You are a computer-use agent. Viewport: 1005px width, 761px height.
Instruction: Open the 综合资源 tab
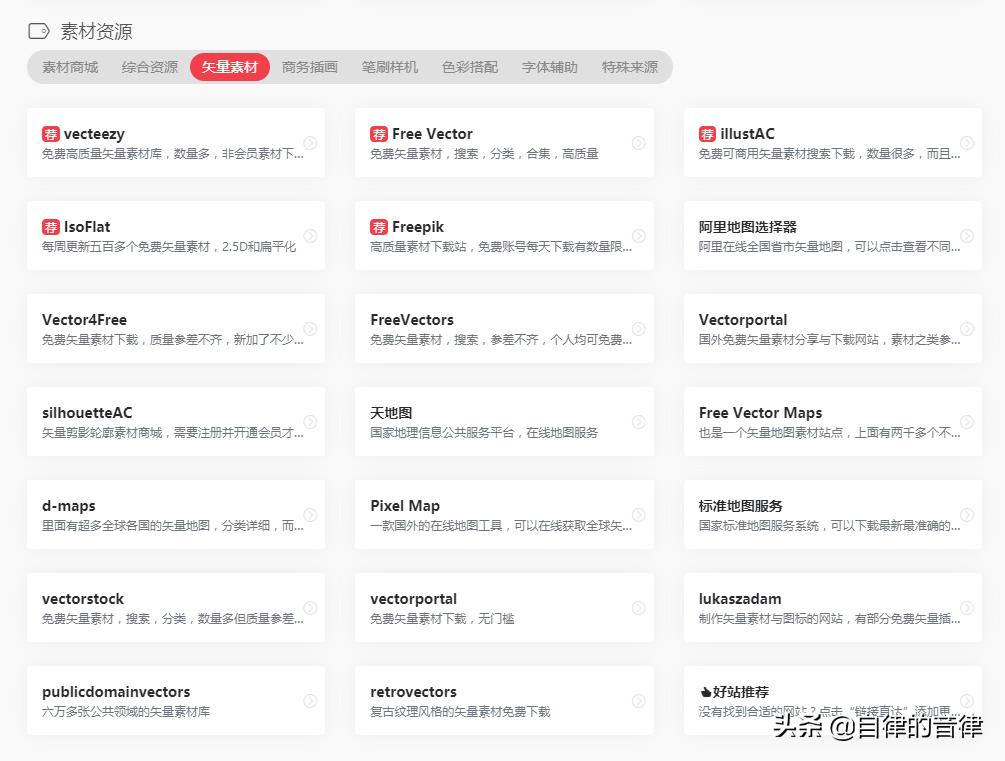click(x=149, y=67)
